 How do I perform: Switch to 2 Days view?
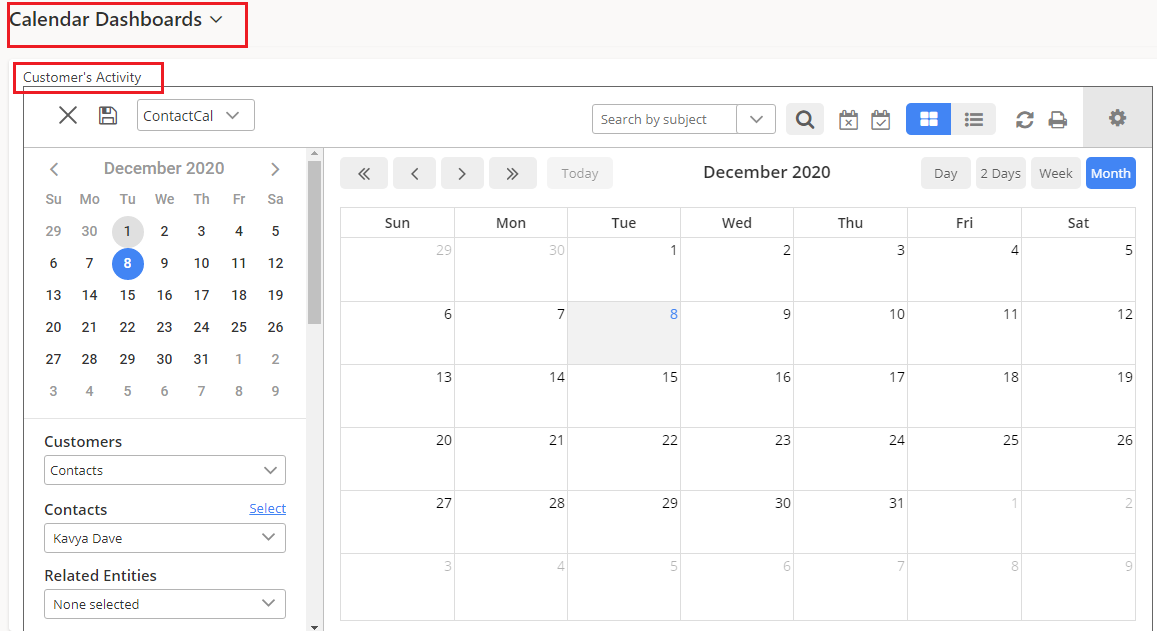[x=1001, y=173]
